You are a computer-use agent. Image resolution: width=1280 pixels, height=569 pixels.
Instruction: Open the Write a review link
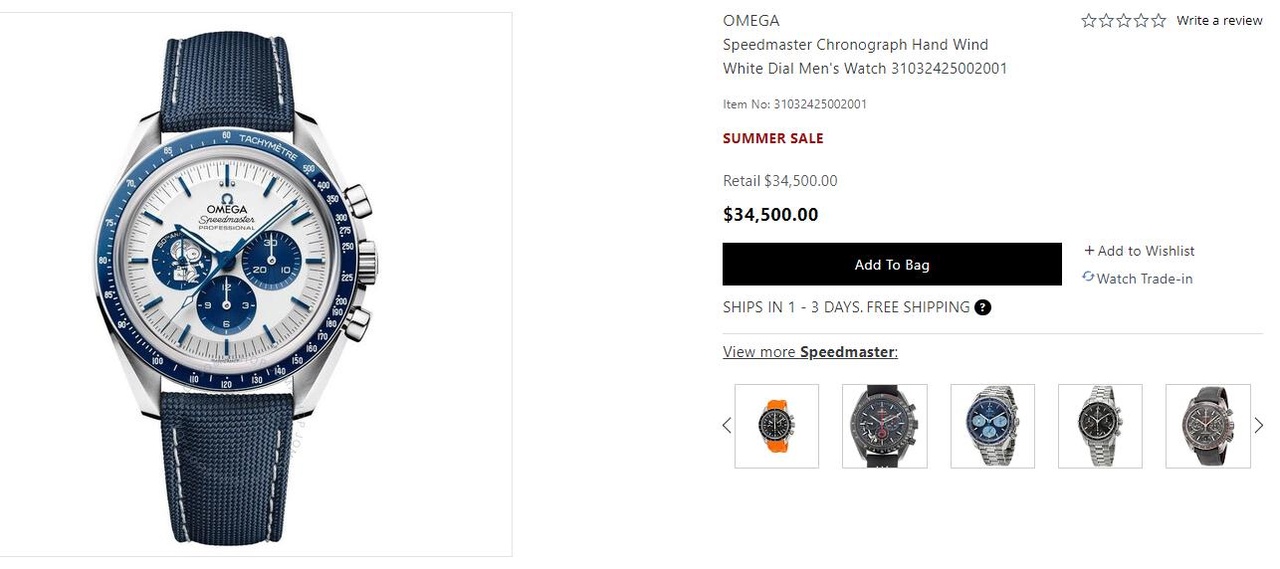click(x=1219, y=20)
